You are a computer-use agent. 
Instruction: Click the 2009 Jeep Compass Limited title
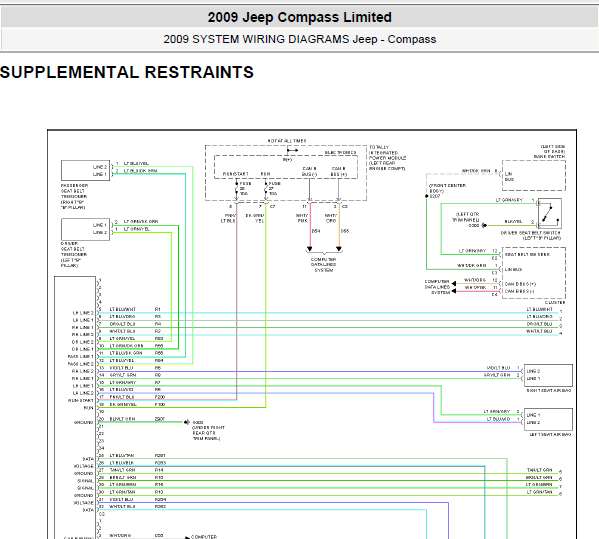tap(300, 17)
